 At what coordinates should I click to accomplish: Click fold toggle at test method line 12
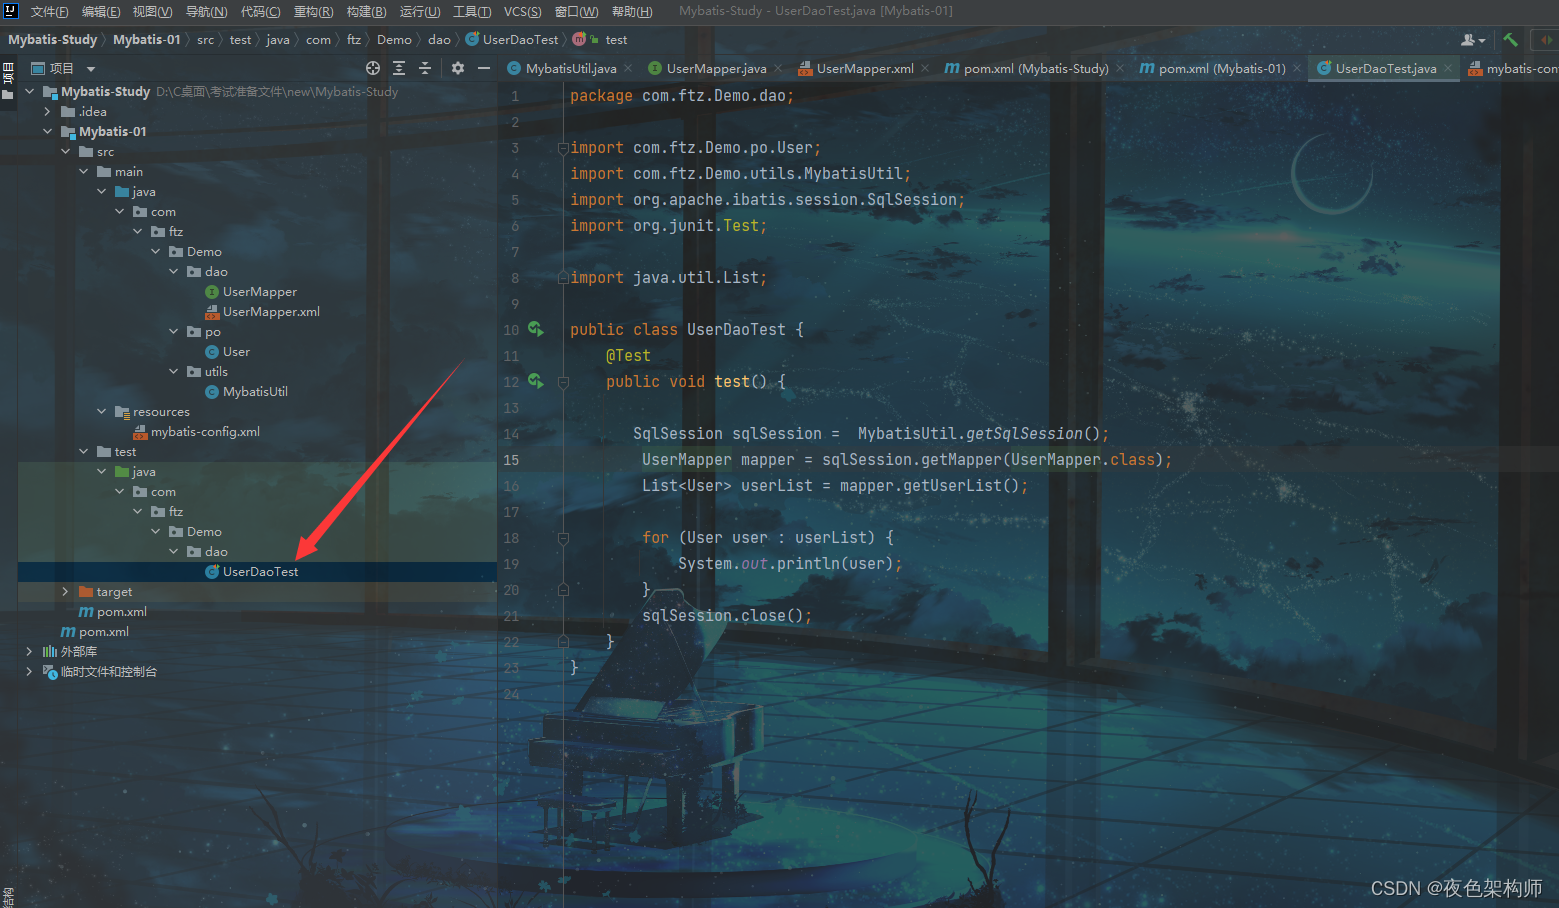(563, 382)
